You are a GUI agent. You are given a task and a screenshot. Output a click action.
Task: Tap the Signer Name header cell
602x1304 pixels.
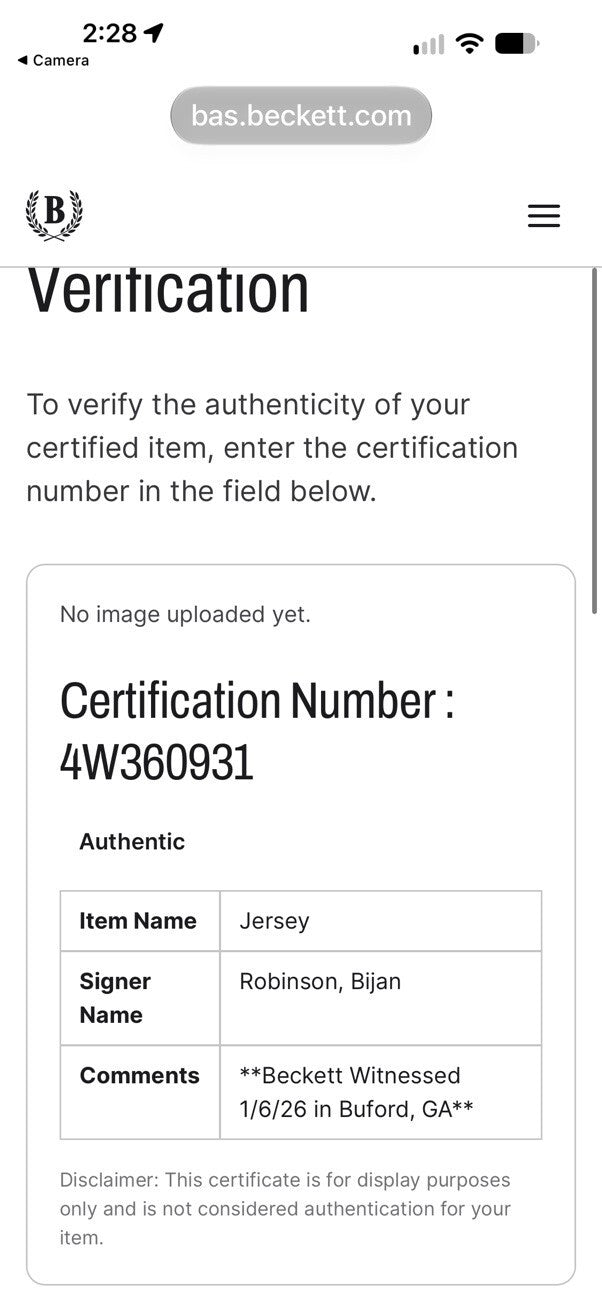coord(140,998)
